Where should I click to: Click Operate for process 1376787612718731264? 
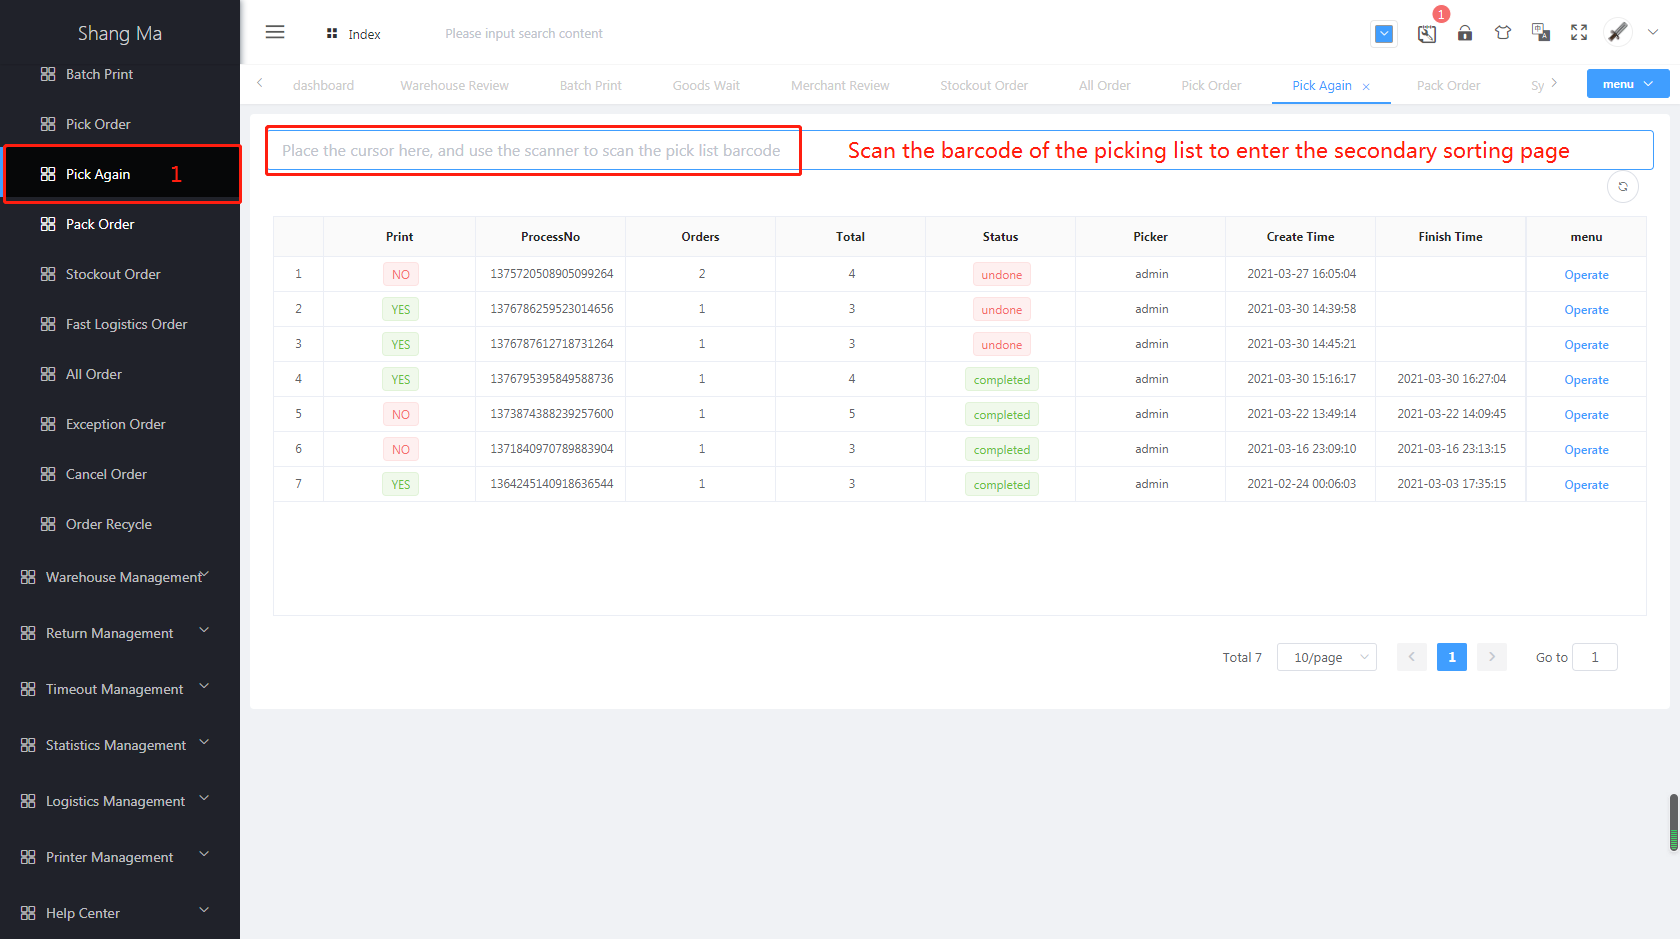(x=1586, y=345)
